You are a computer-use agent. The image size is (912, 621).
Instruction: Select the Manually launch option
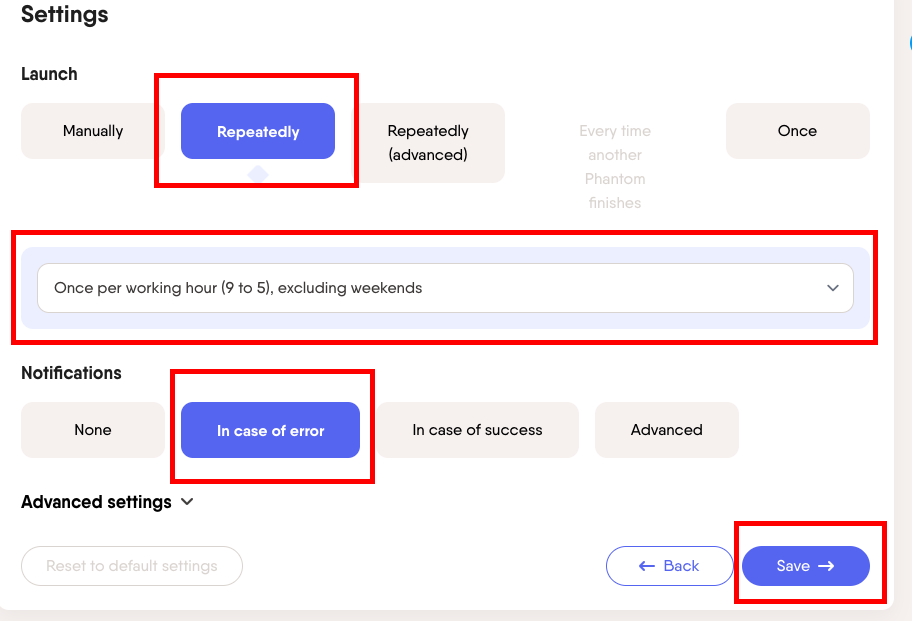92,131
